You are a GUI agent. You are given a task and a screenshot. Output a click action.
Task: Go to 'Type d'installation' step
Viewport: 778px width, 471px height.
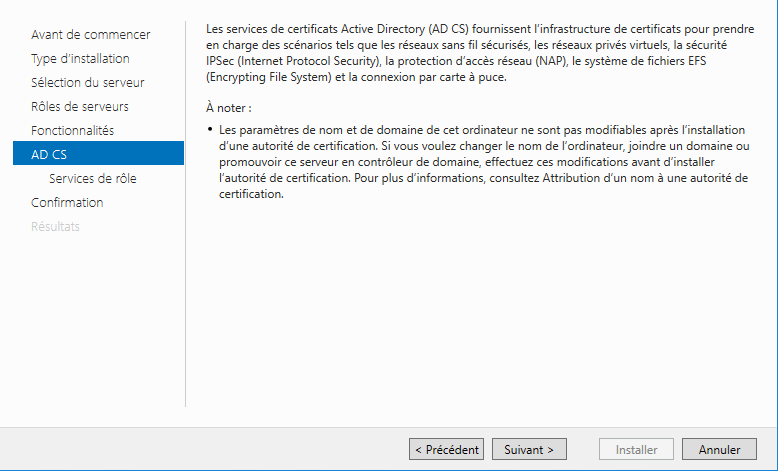pyautogui.click(x=80, y=59)
